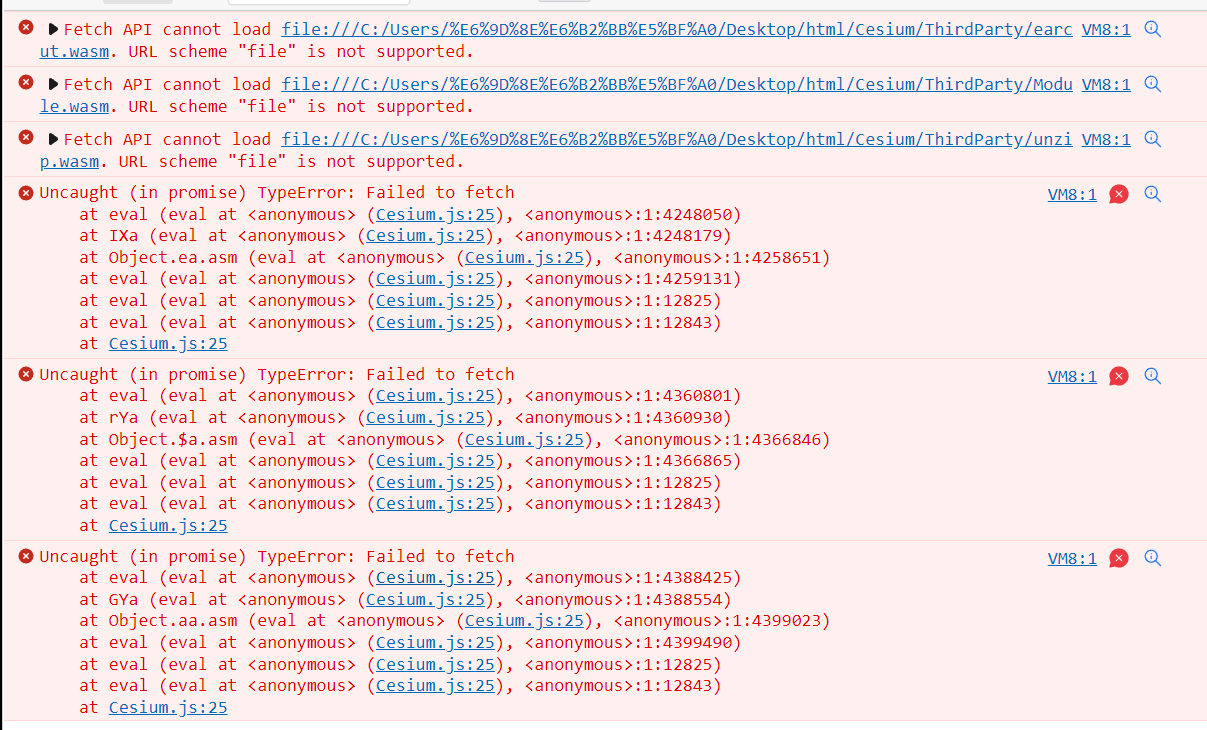Click red X badge on third Failed to fetch error
Image resolution: width=1207 pixels, height=730 pixels.
click(x=1119, y=558)
